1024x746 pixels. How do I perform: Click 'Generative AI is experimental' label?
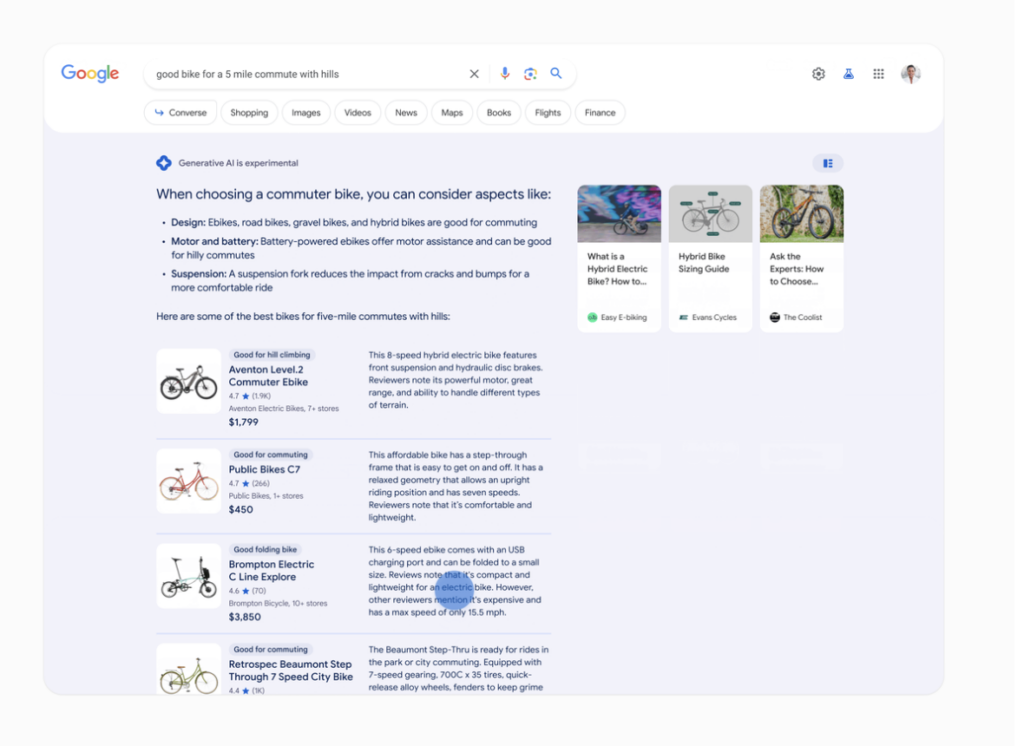coord(238,163)
